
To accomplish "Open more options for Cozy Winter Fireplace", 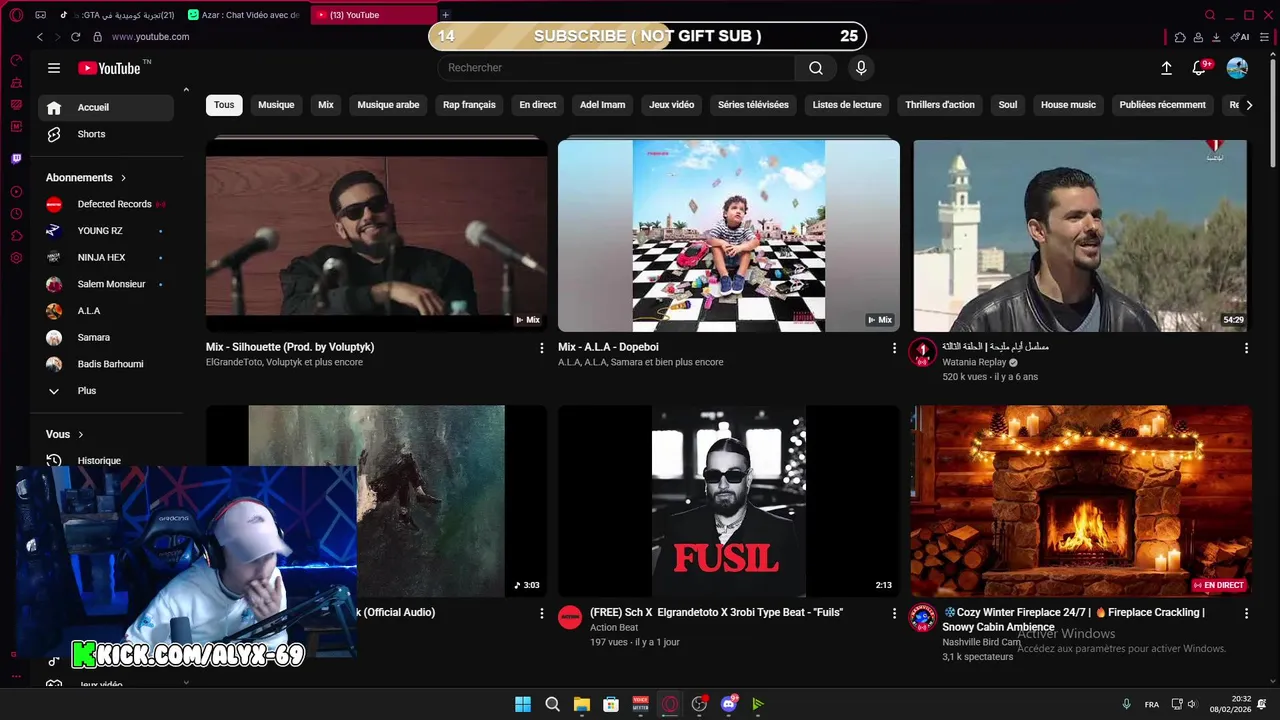I will coord(1246,613).
